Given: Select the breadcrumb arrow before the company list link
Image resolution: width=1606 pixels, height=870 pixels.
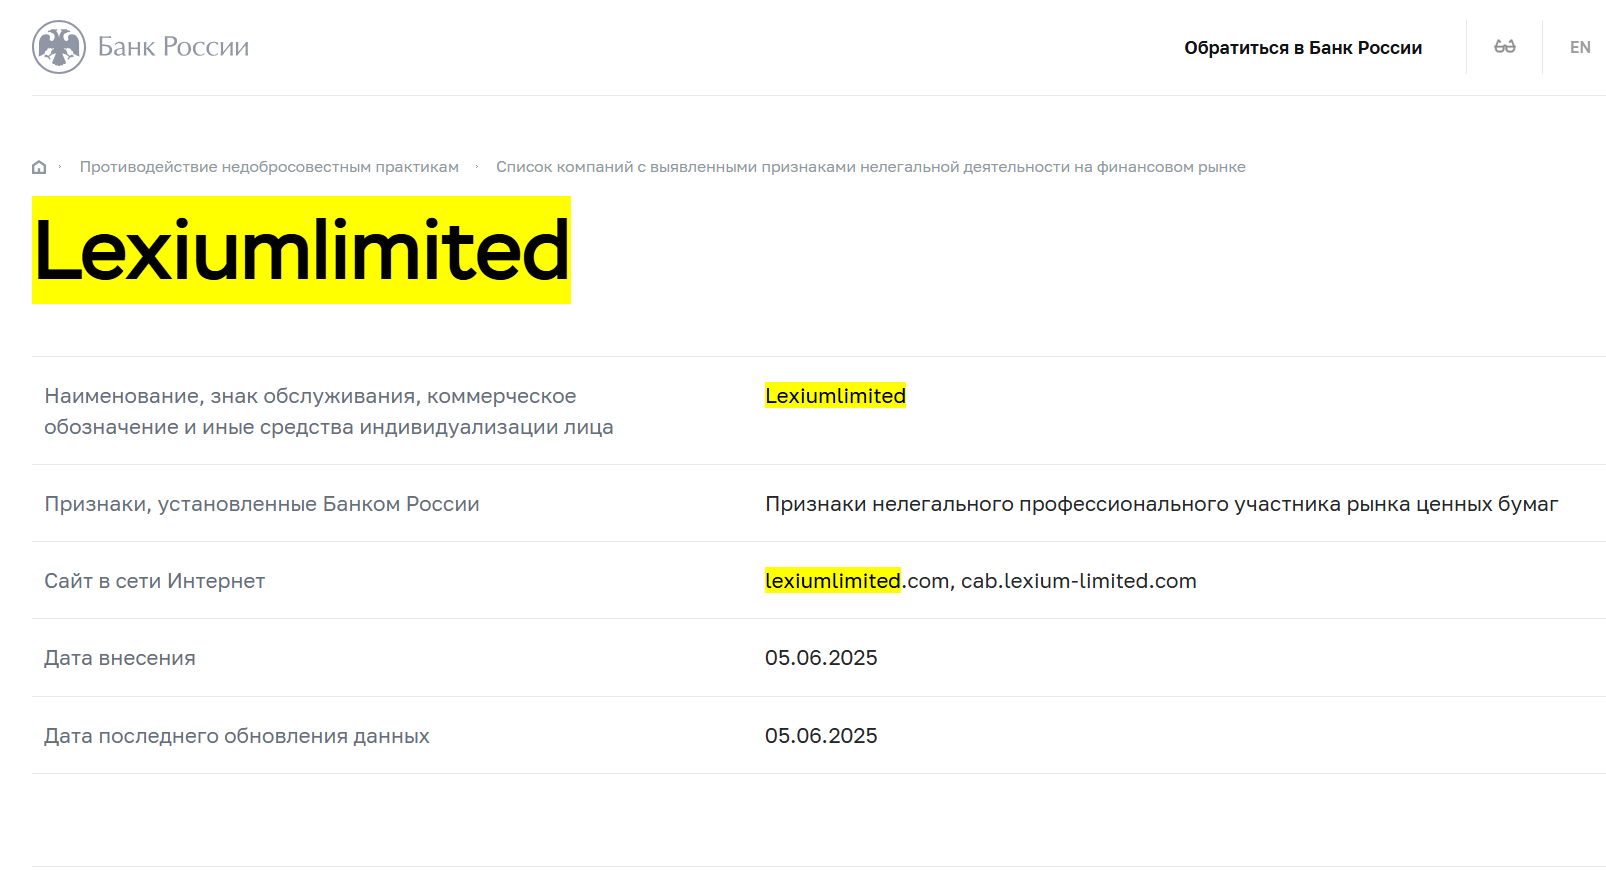Looking at the screenshot, I should click(478, 166).
